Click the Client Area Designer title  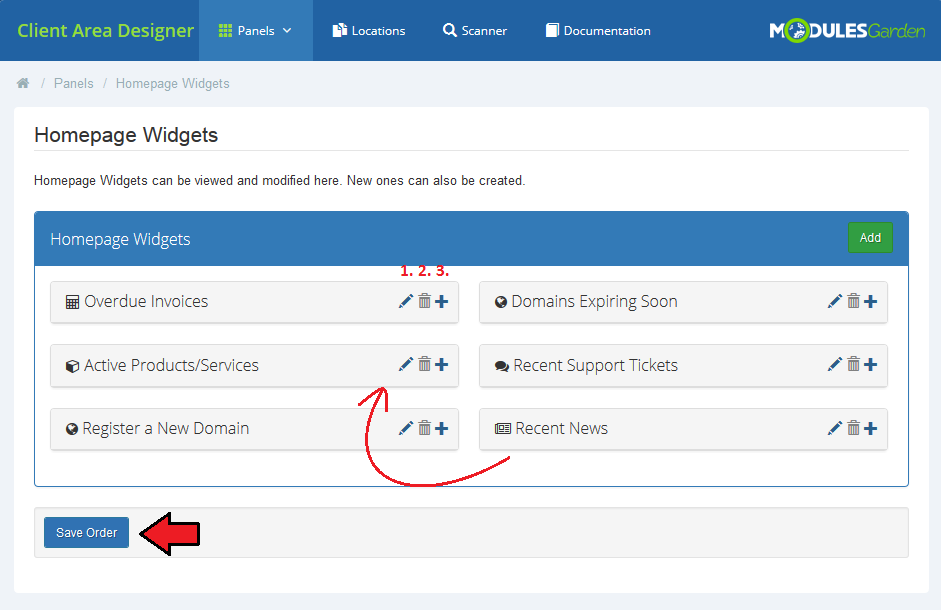pyautogui.click(x=106, y=31)
